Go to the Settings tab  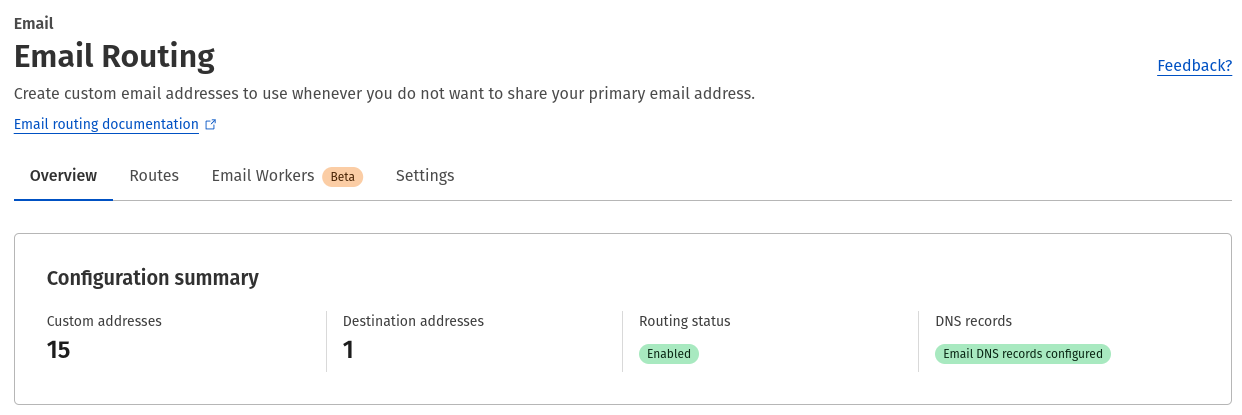(425, 176)
